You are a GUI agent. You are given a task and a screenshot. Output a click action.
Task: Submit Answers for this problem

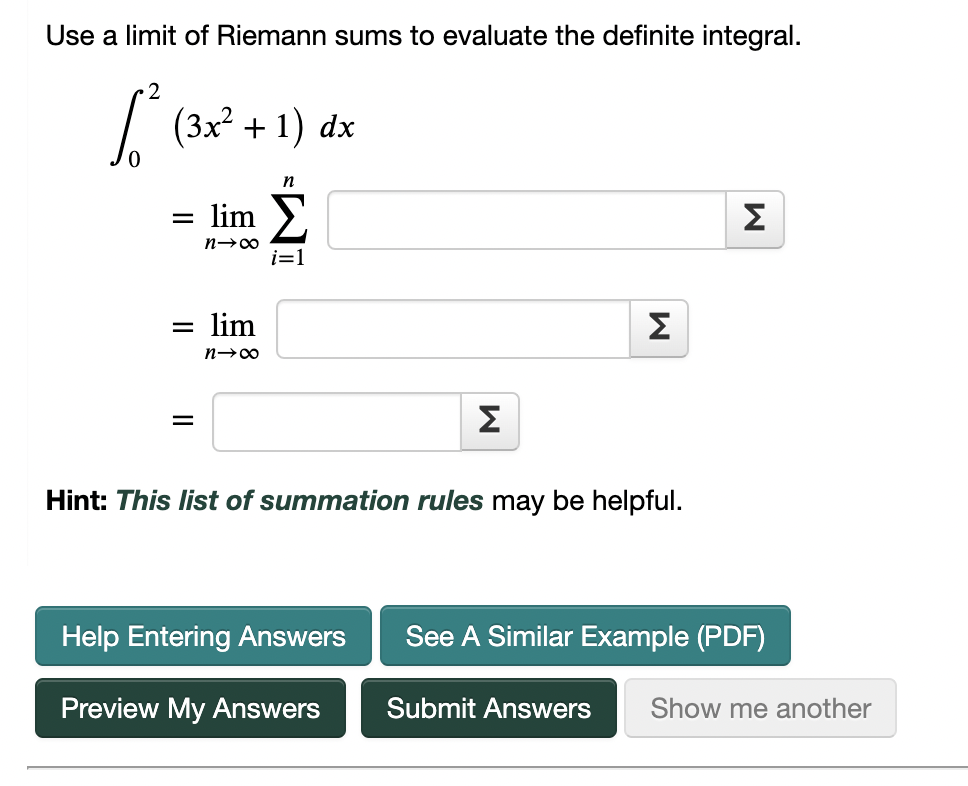click(489, 708)
